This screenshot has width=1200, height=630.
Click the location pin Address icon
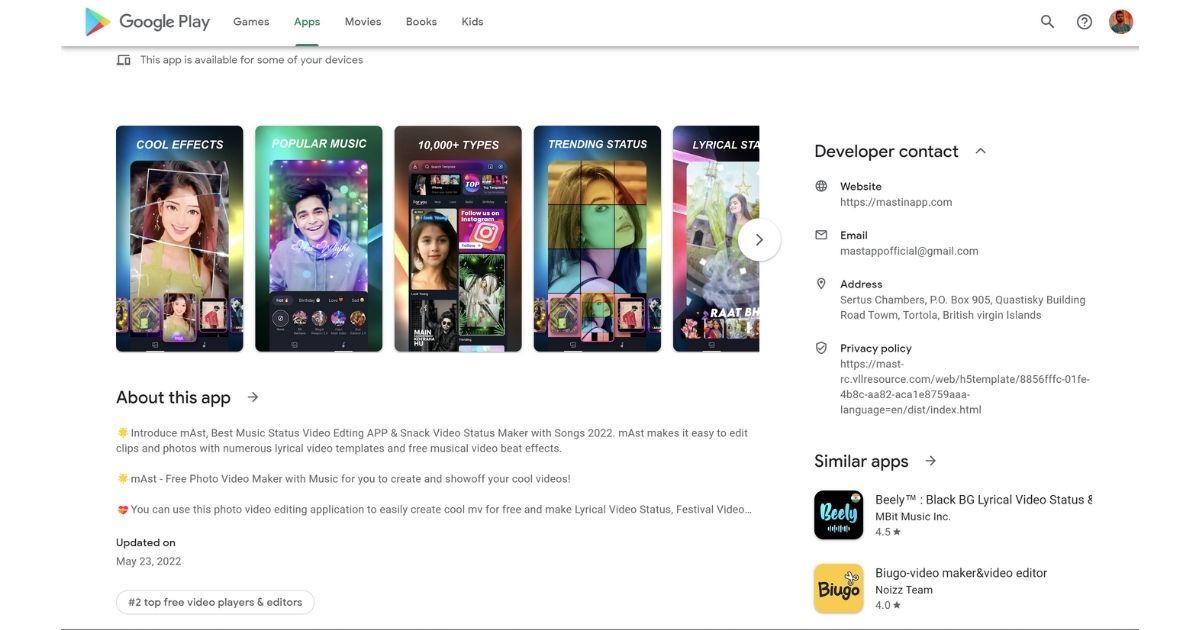click(821, 284)
